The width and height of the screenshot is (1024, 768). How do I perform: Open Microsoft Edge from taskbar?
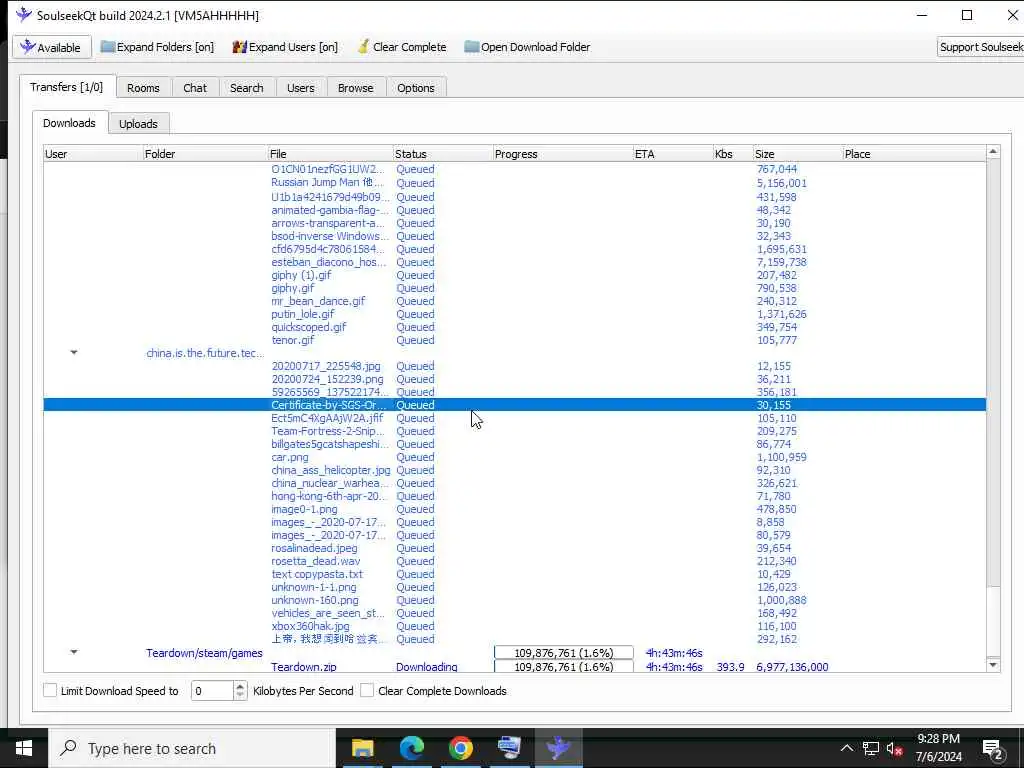(411, 748)
